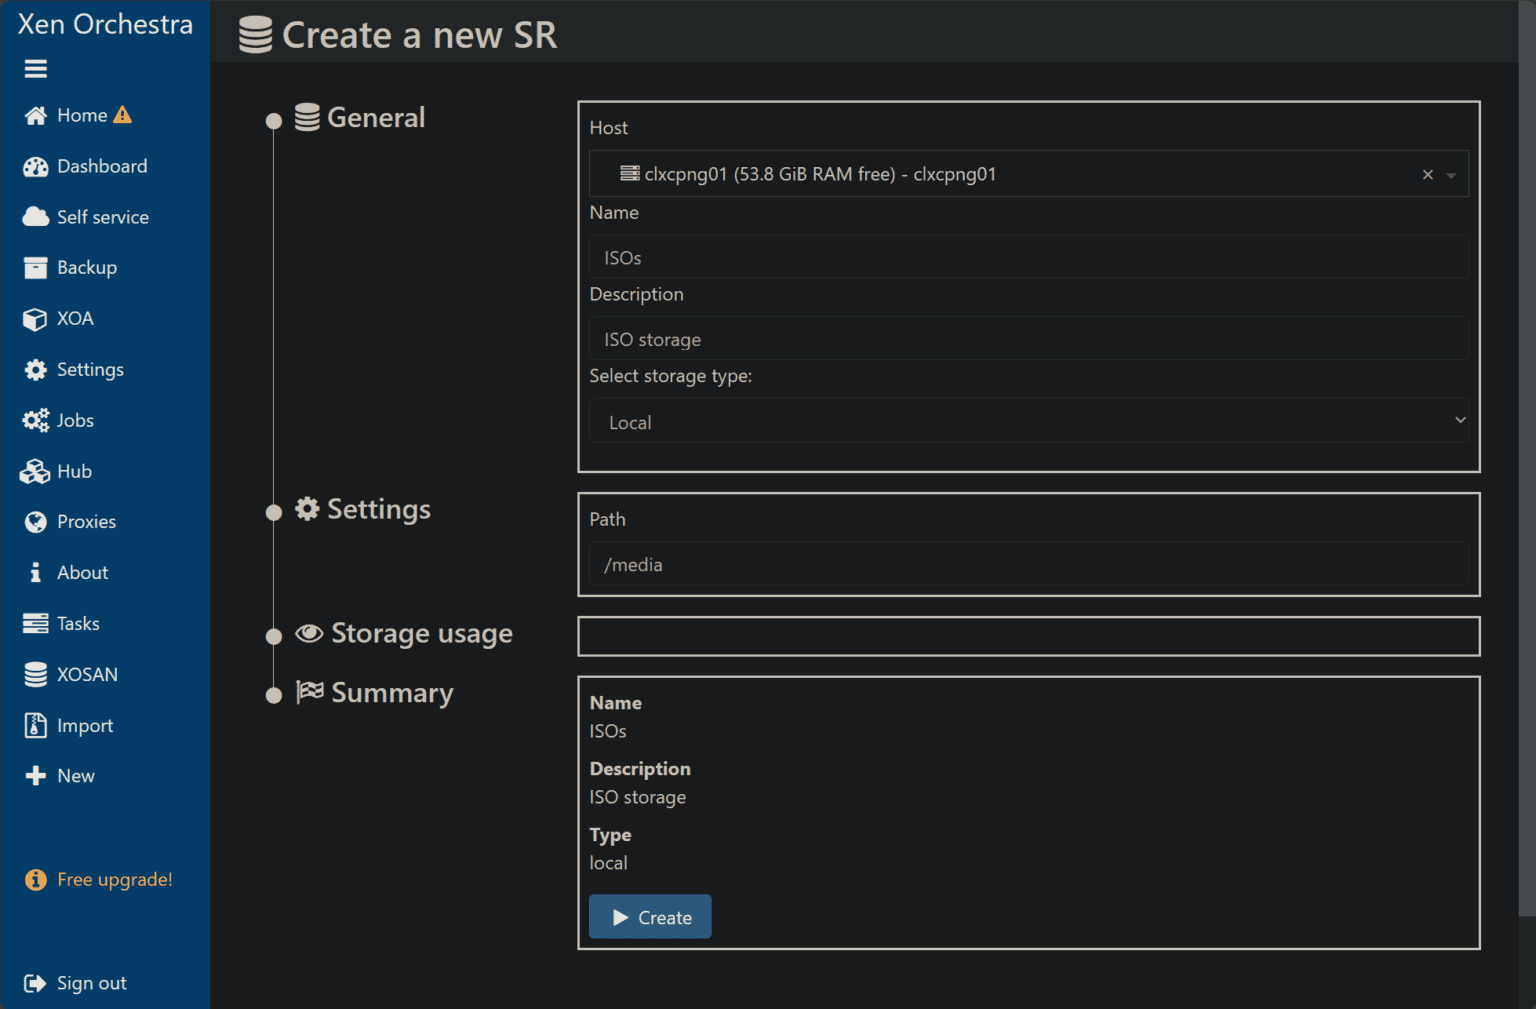Navigate to the Home page
This screenshot has width=1536, height=1009.
(82, 115)
